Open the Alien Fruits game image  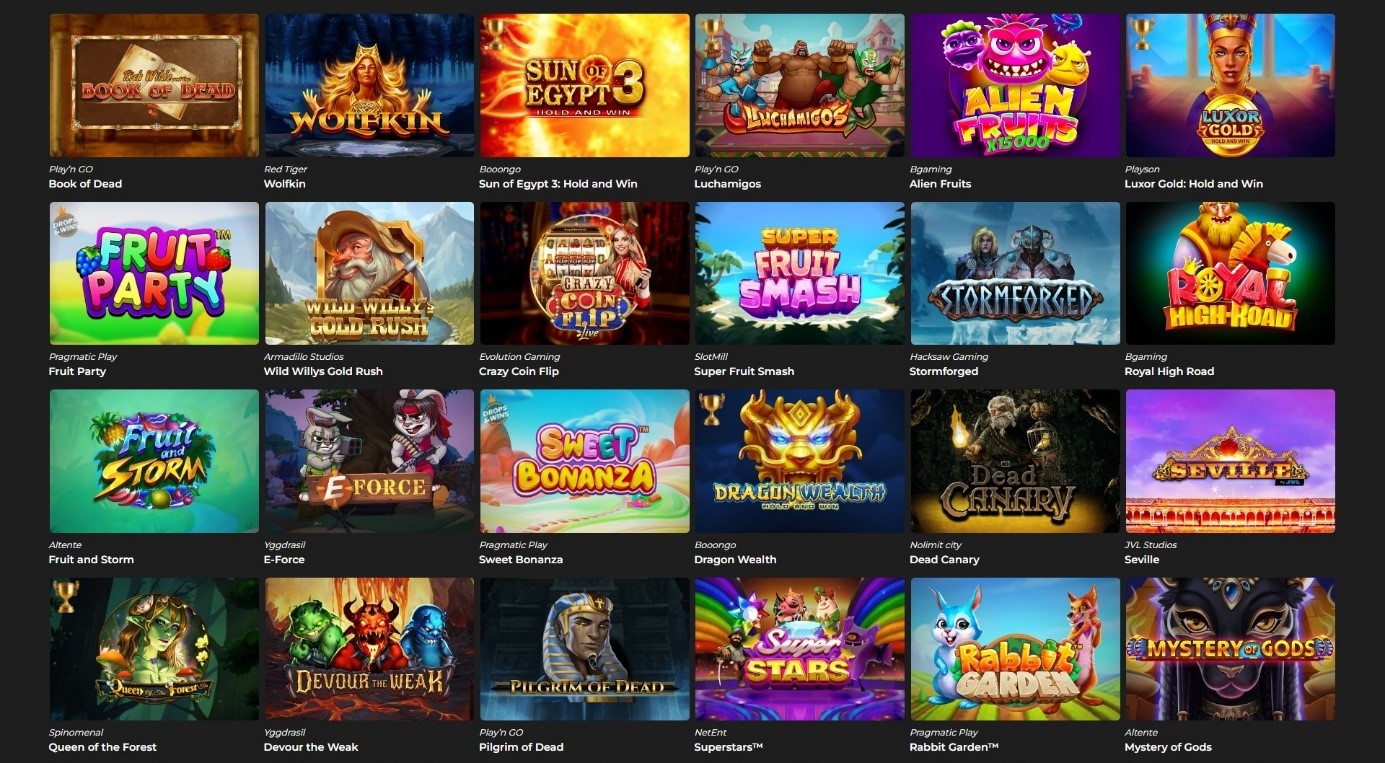pos(1015,85)
